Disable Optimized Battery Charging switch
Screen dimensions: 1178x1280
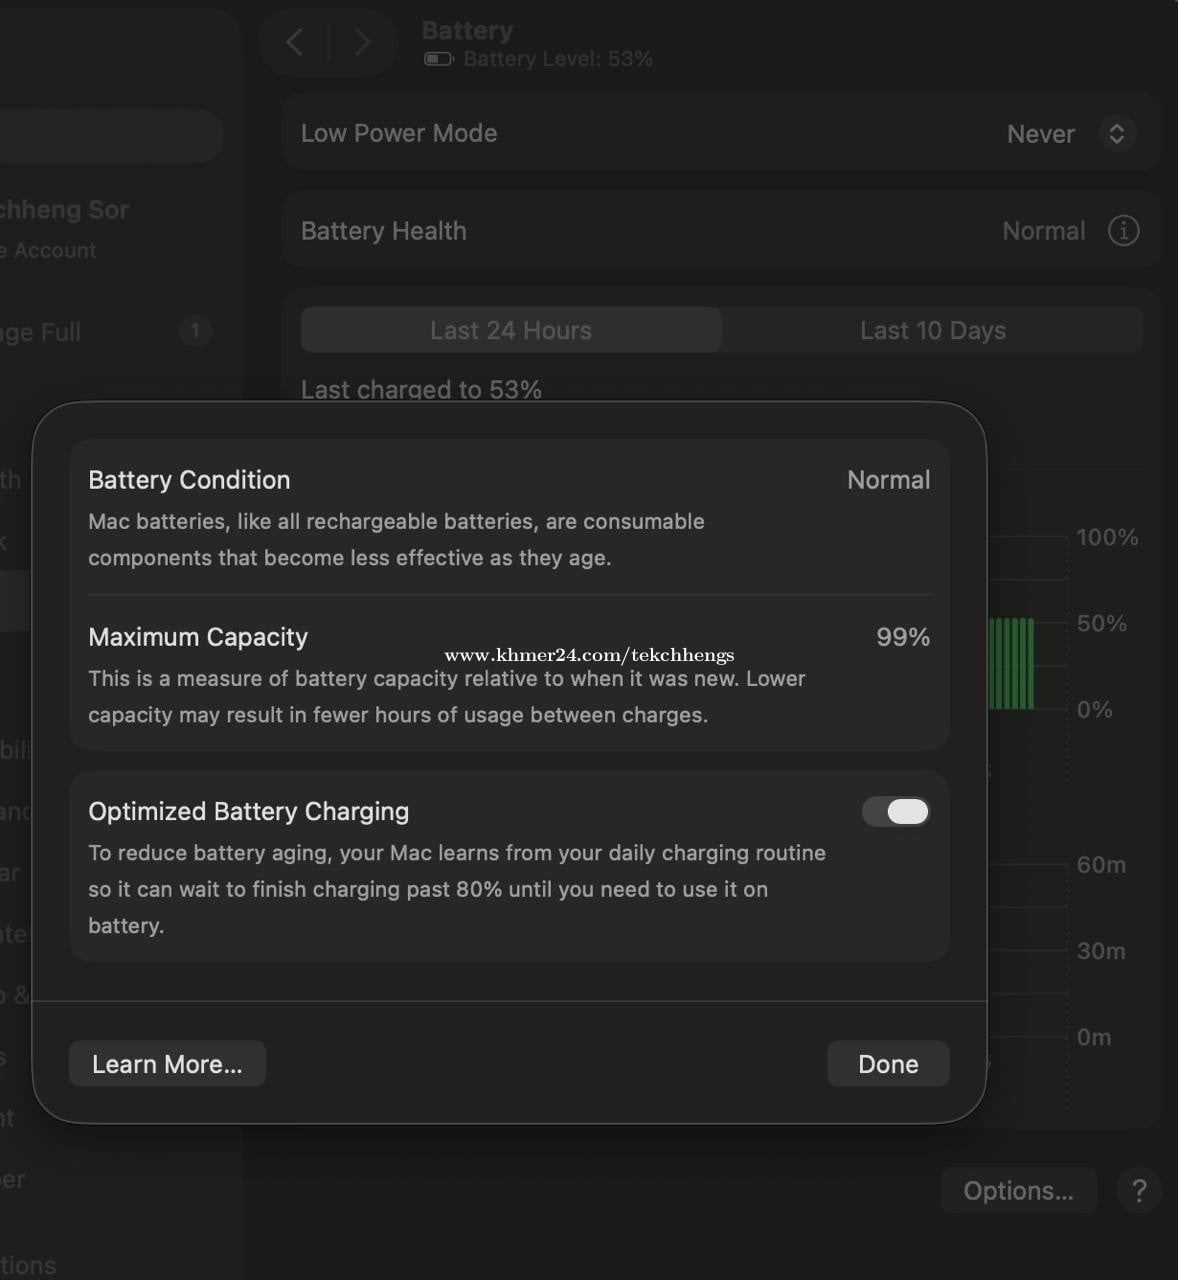coord(896,812)
